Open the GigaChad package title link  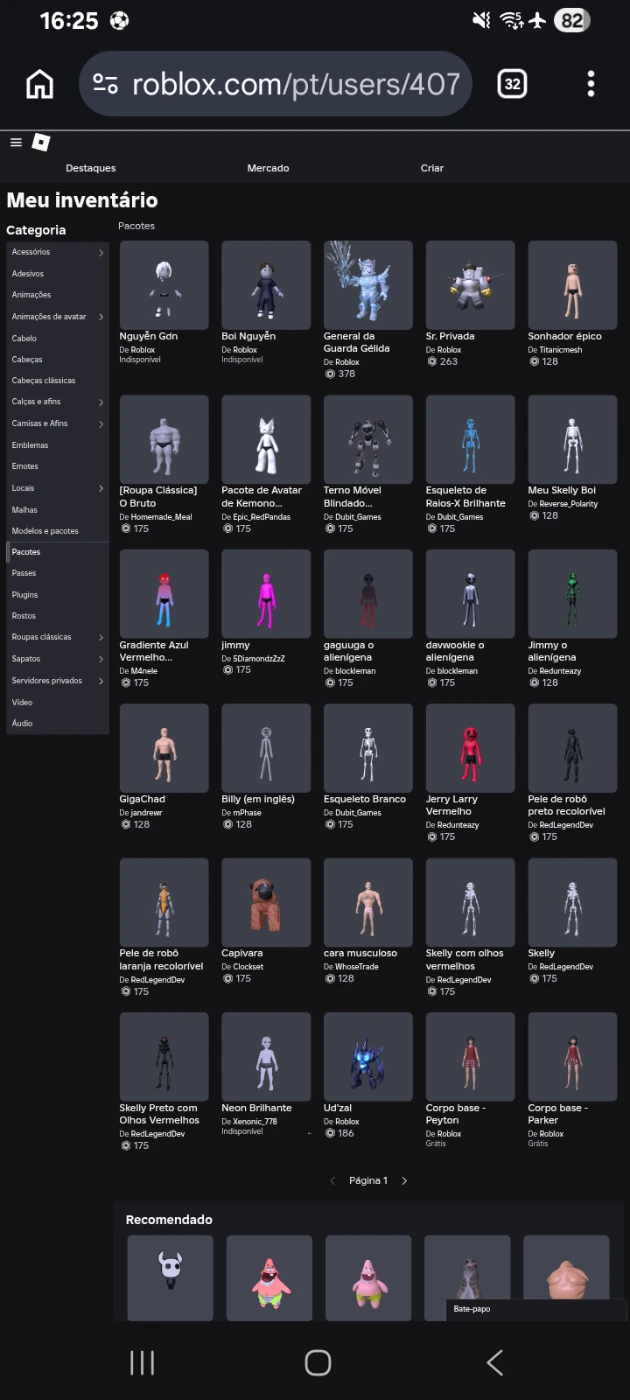[x=142, y=799]
